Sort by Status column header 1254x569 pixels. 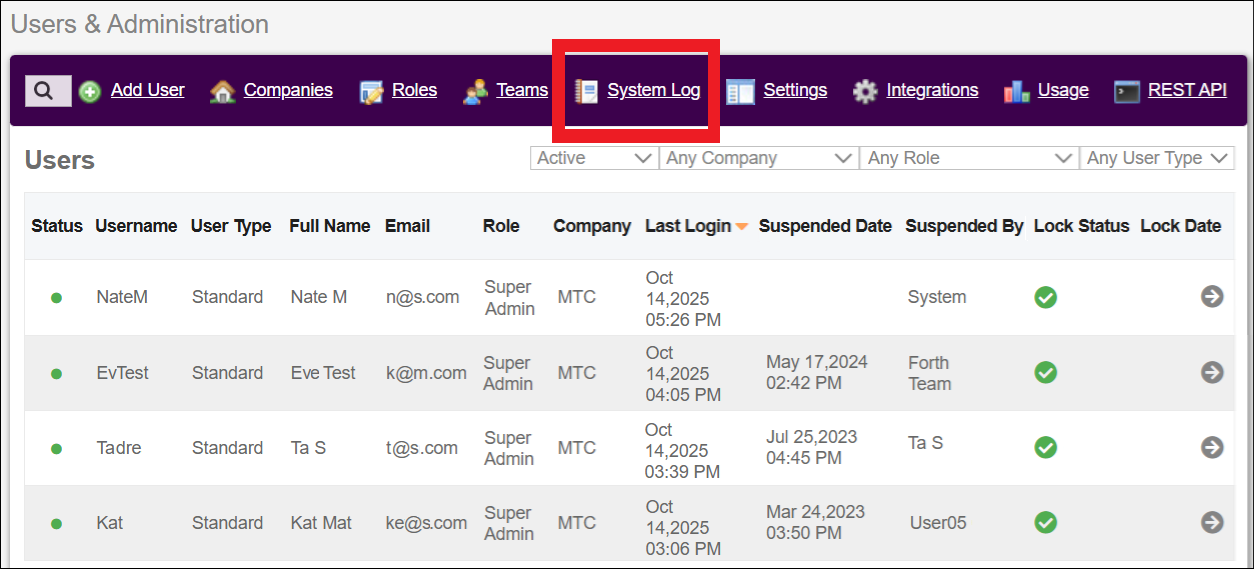pyautogui.click(x=57, y=226)
